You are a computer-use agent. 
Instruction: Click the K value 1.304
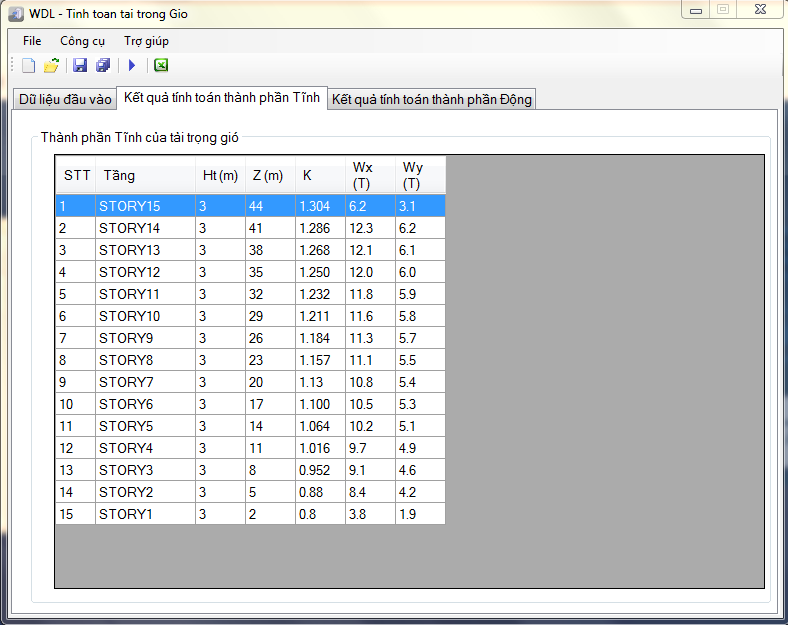tap(320, 206)
